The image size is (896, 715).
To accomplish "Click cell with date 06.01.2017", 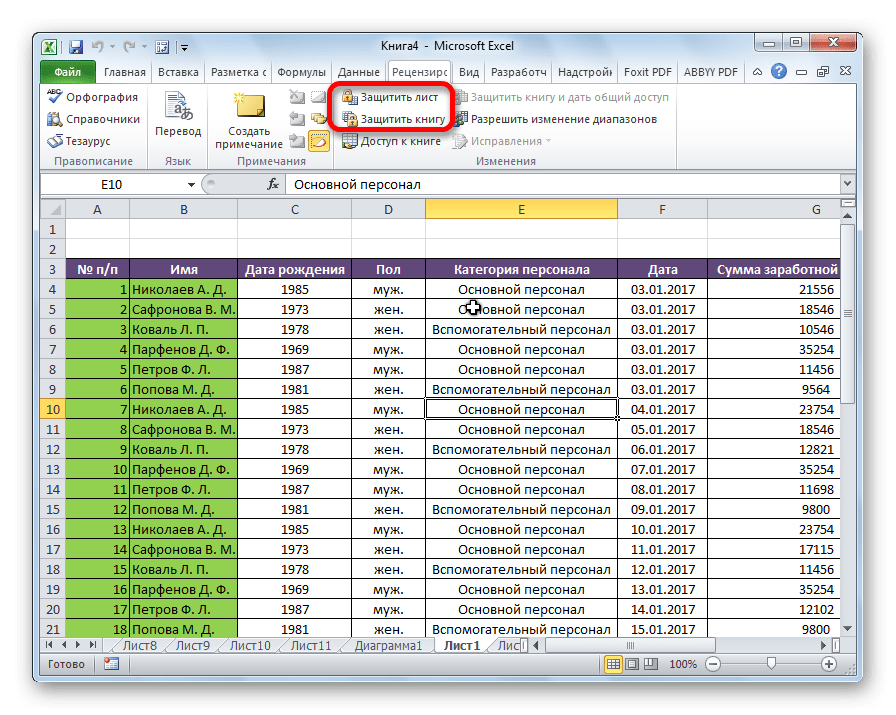I will pyautogui.click(x=662, y=449).
